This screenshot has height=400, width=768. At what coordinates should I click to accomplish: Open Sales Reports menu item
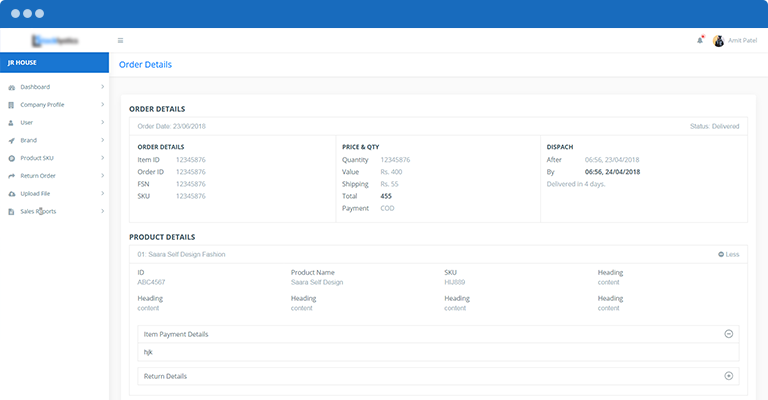click(38, 212)
